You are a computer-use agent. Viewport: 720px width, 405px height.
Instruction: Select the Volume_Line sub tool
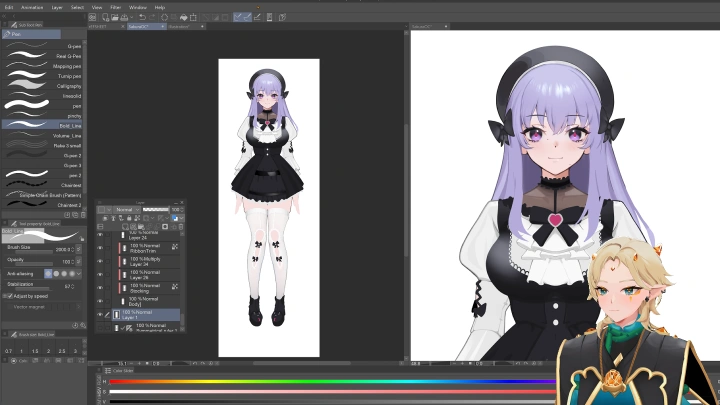pyautogui.click(x=42, y=135)
